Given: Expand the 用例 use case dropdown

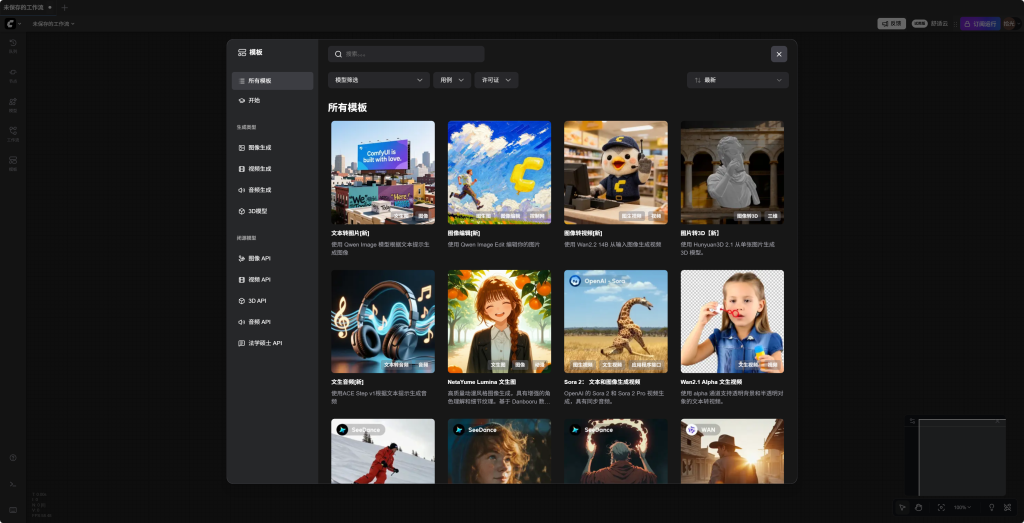Looking at the screenshot, I should pyautogui.click(x=453, y=80).
